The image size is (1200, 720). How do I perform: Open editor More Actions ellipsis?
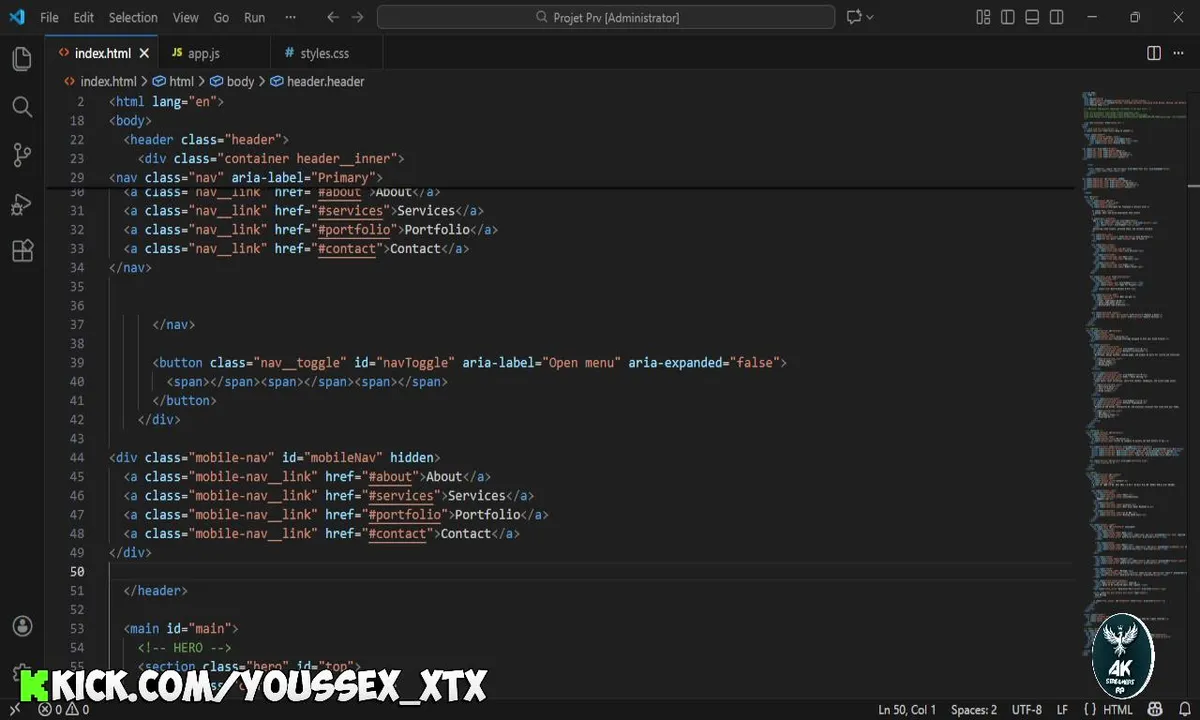tap(1180, 53)
